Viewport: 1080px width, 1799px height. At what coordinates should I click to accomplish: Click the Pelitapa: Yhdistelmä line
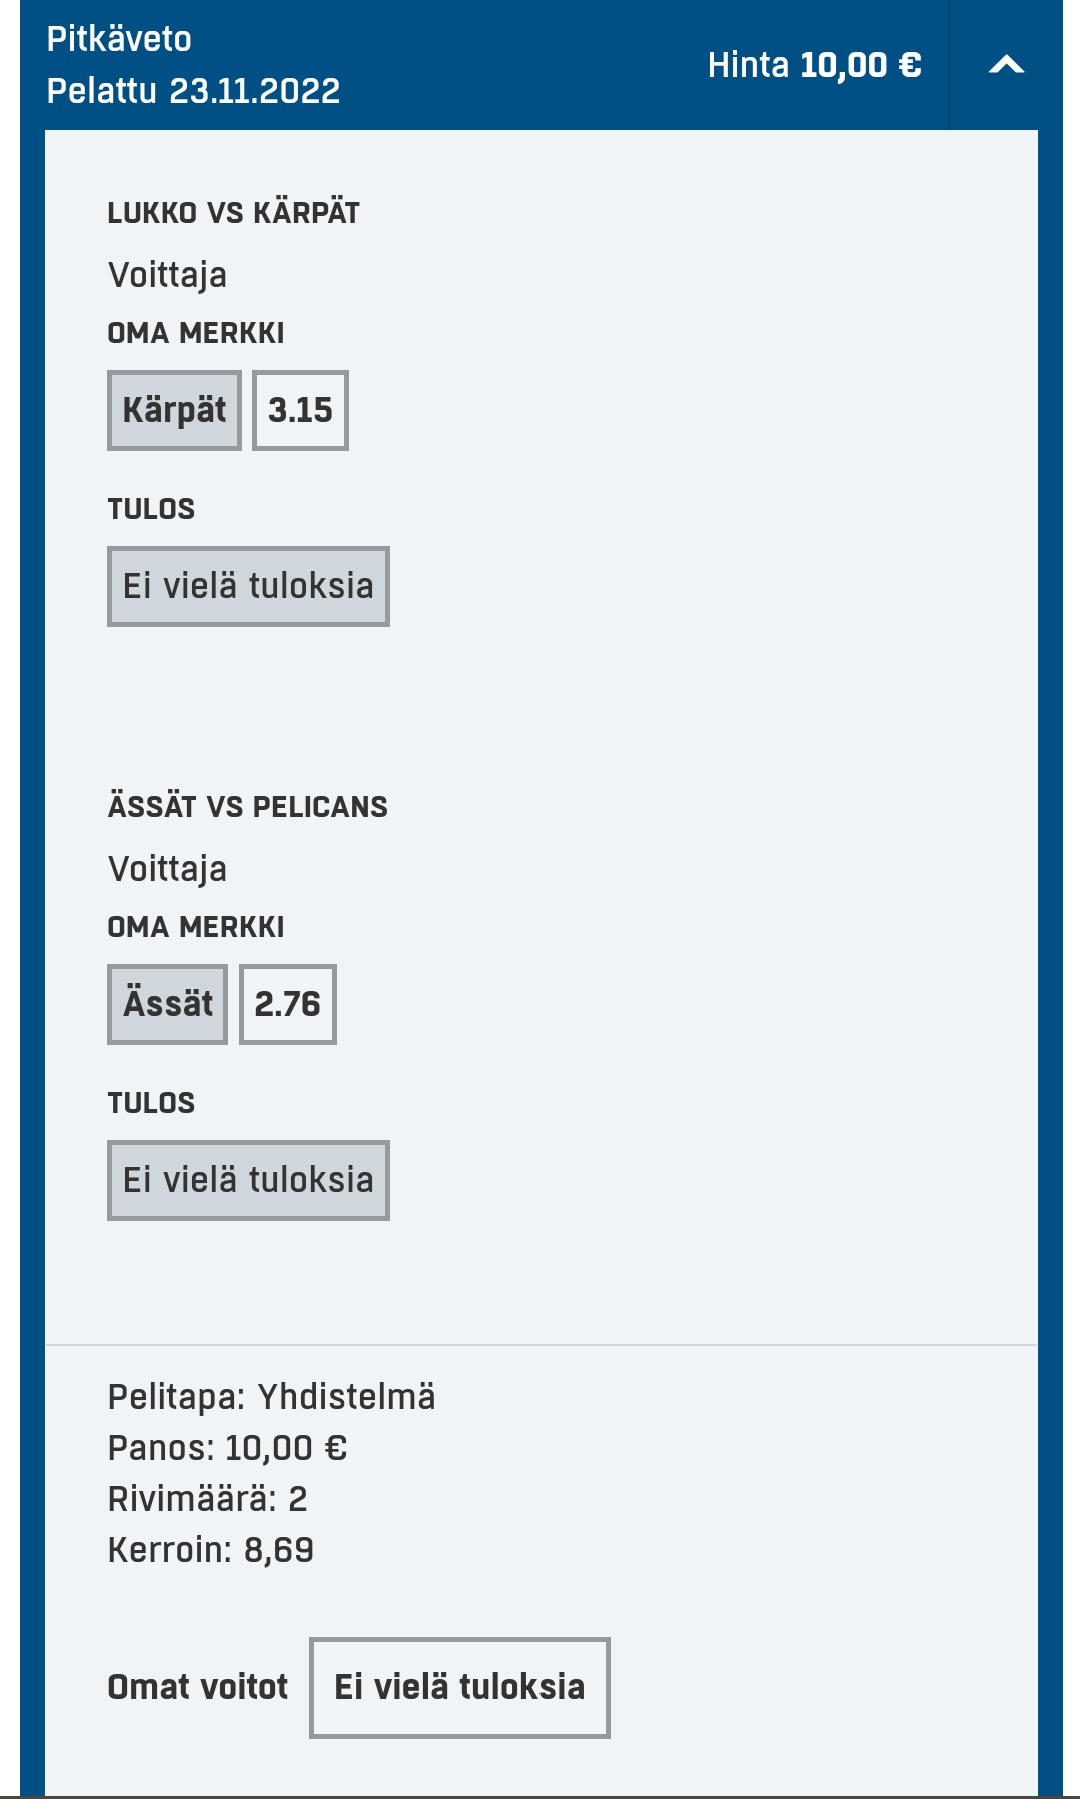point(271,1397)
